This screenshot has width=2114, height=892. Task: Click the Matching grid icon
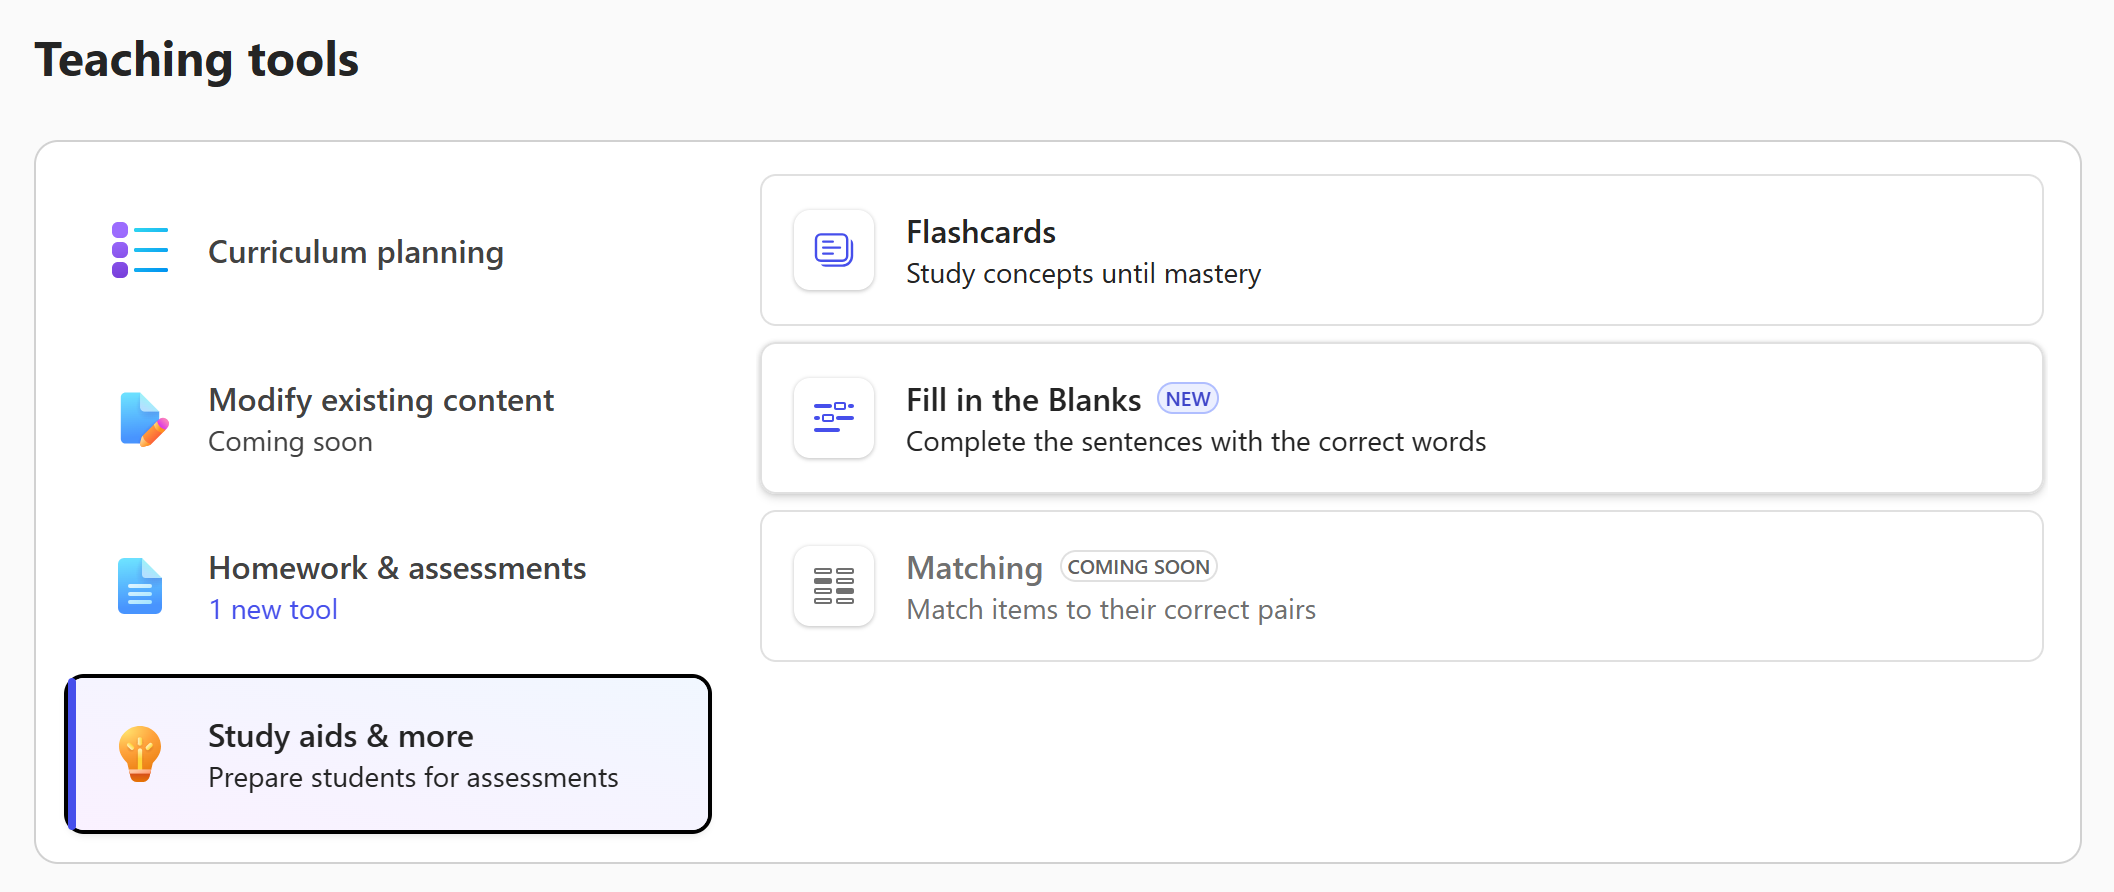click(x=834, y=586)
